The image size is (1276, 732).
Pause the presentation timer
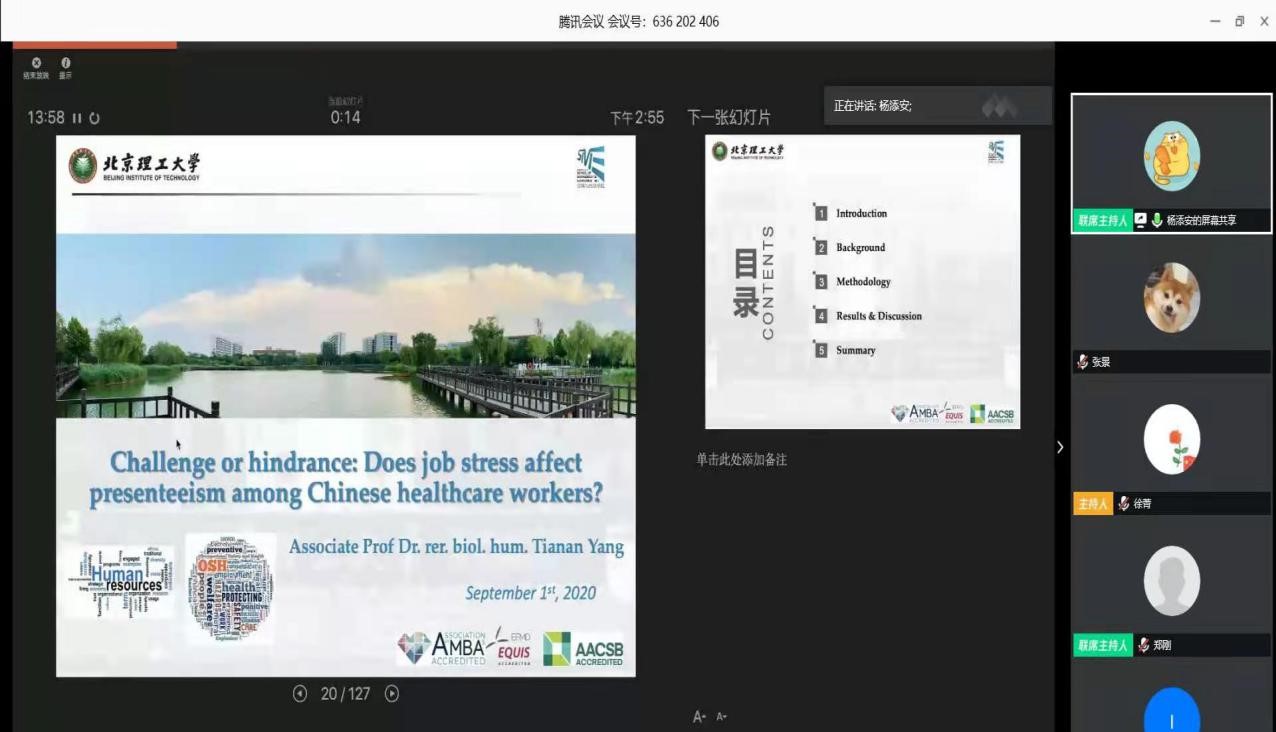tap(77, 118)
